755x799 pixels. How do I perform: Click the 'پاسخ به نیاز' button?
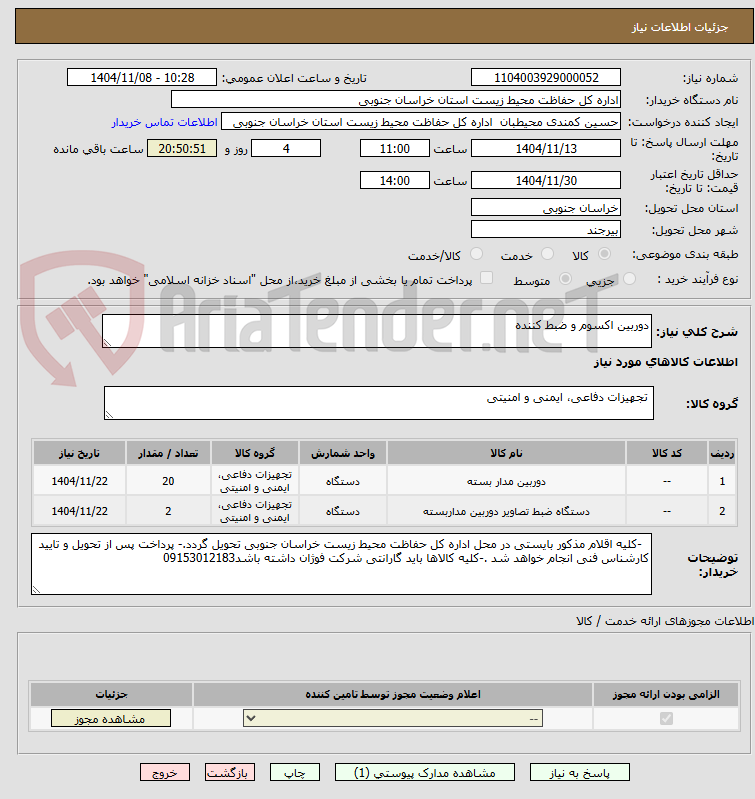(x=580, y=772)
